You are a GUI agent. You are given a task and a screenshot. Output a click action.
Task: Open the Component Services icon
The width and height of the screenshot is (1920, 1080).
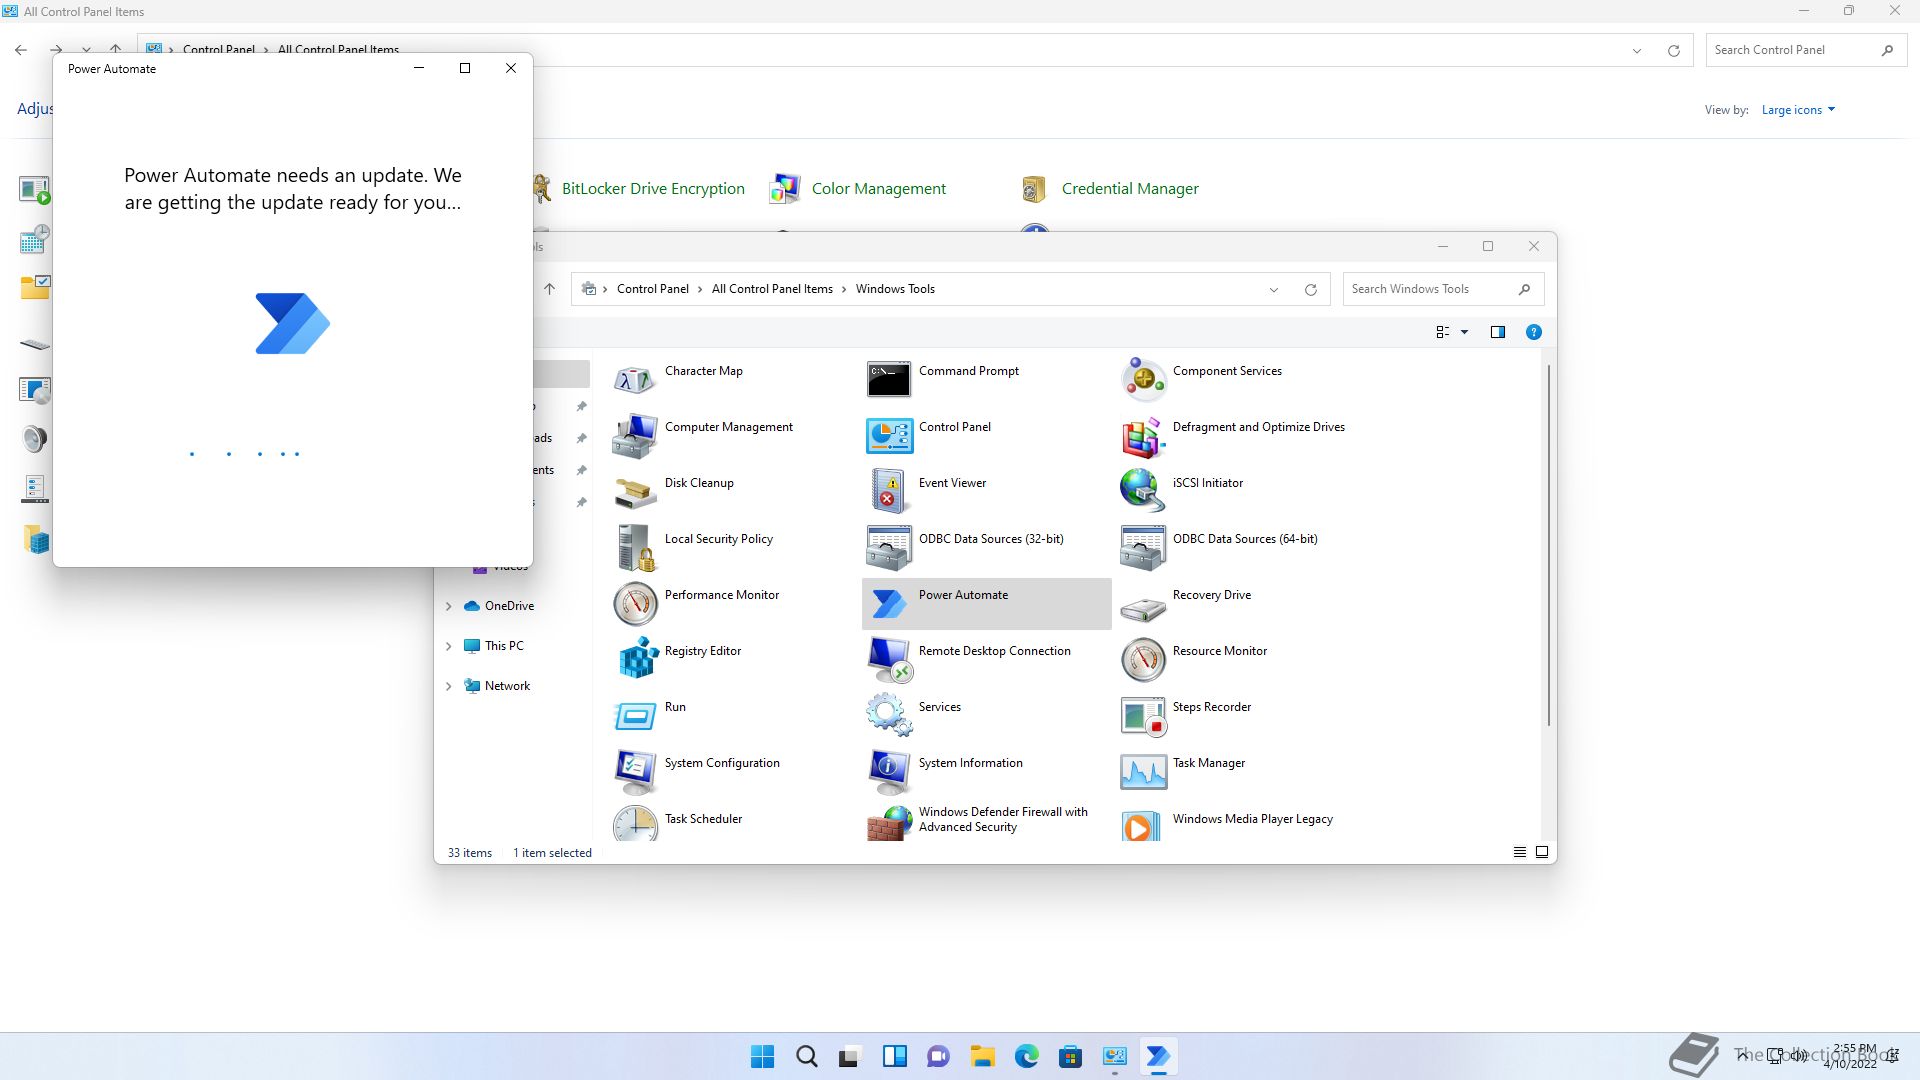tap(1142, 380)
